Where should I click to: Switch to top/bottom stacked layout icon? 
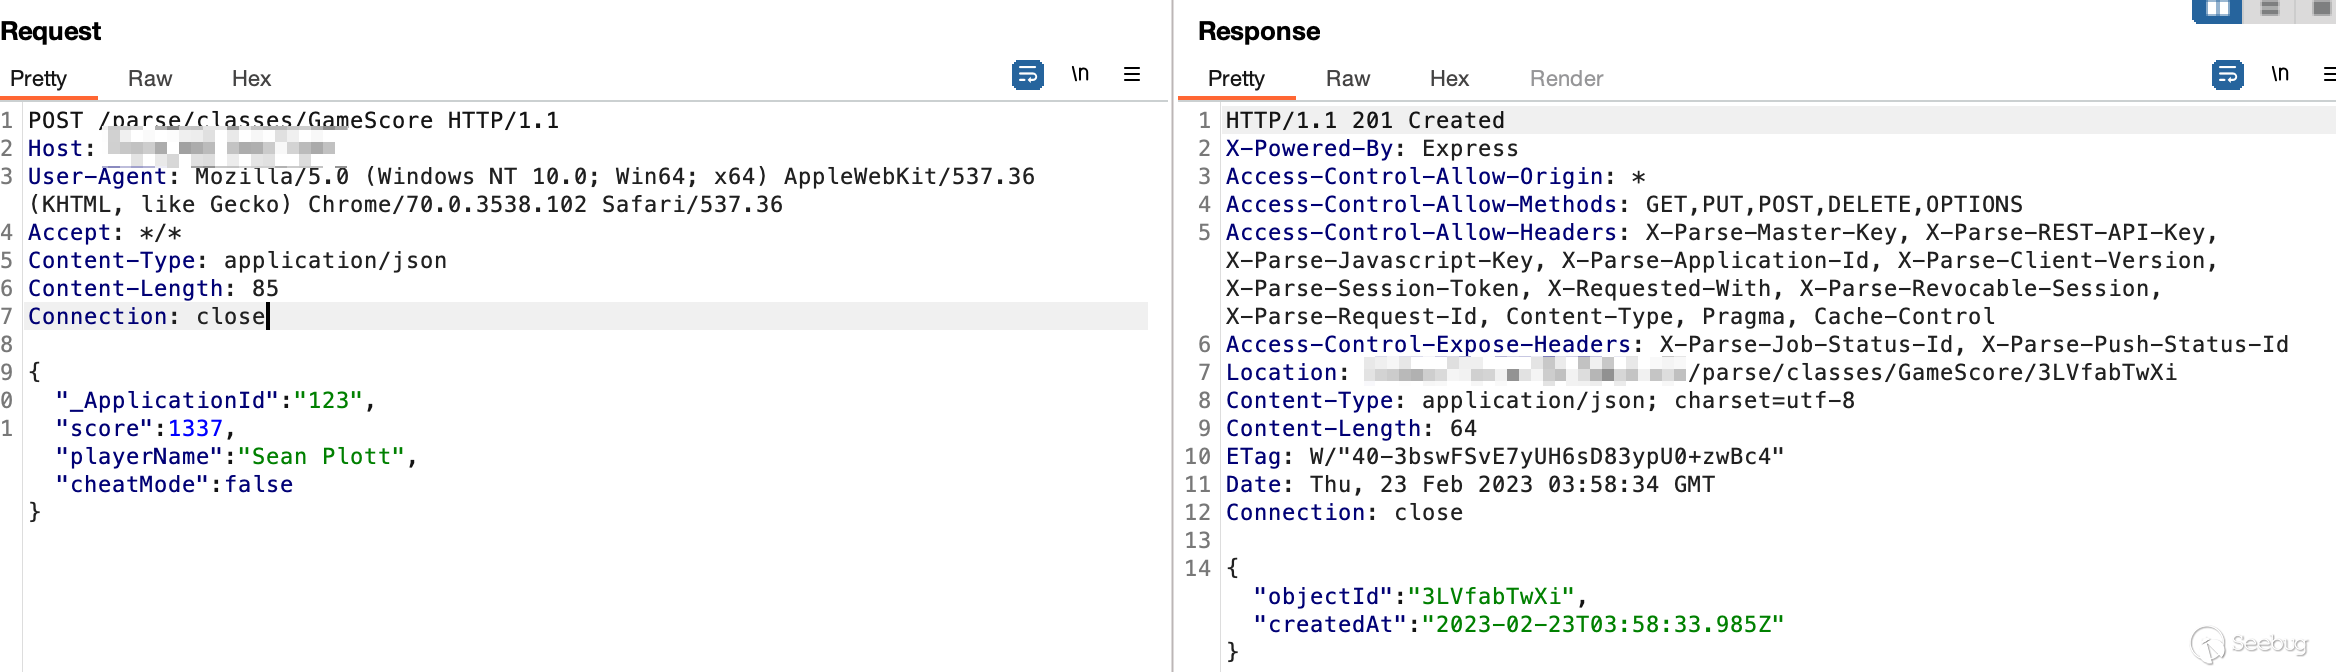coord(2270,9)
